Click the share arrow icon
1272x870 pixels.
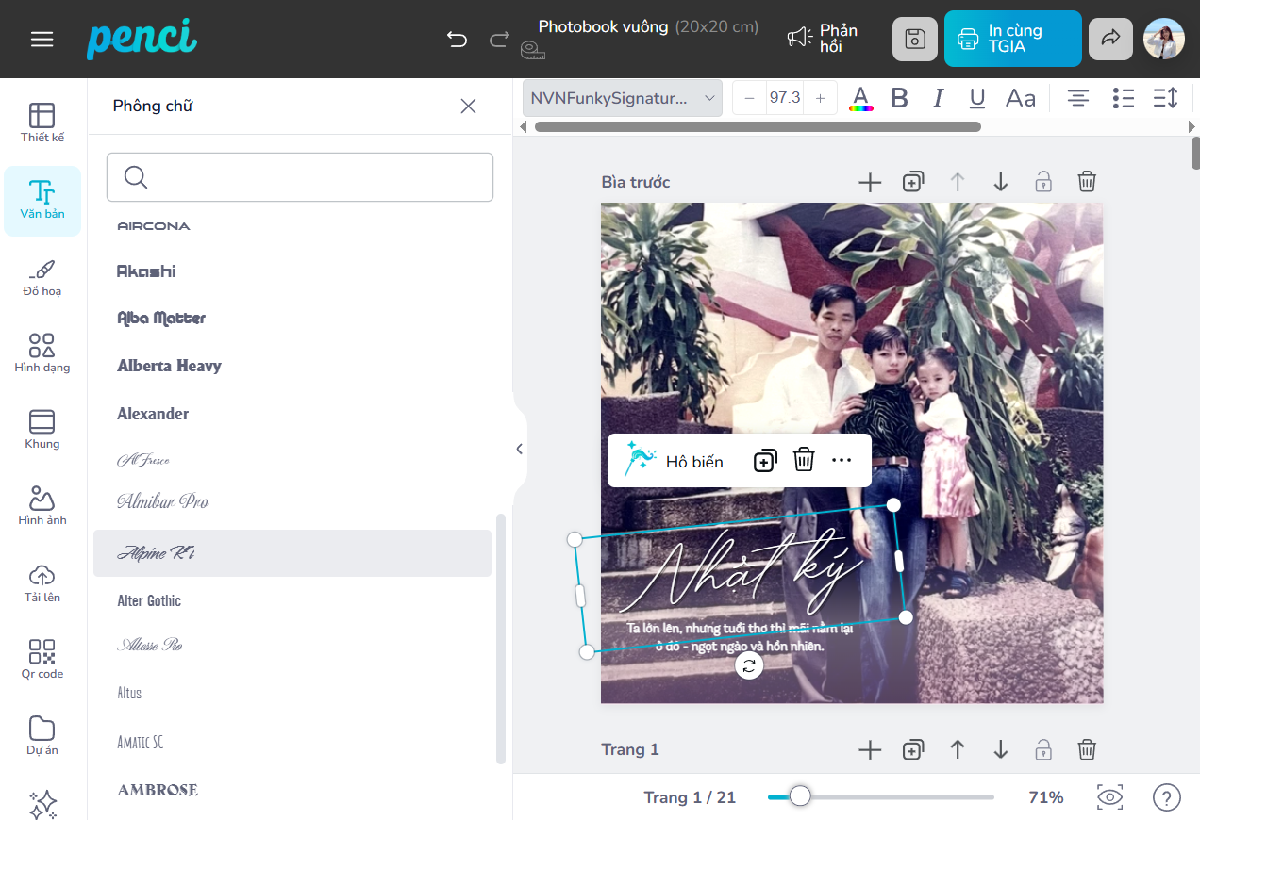click(x=1111, y=39)
